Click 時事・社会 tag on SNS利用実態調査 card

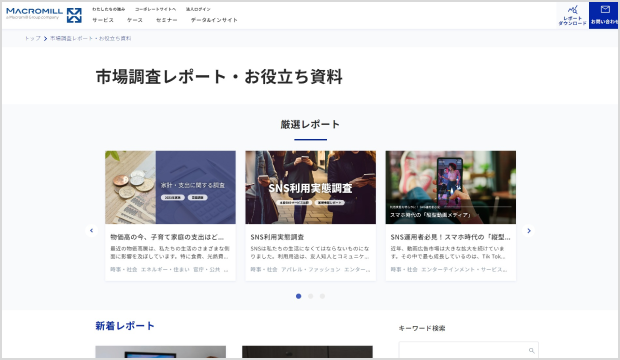(264, 269)
